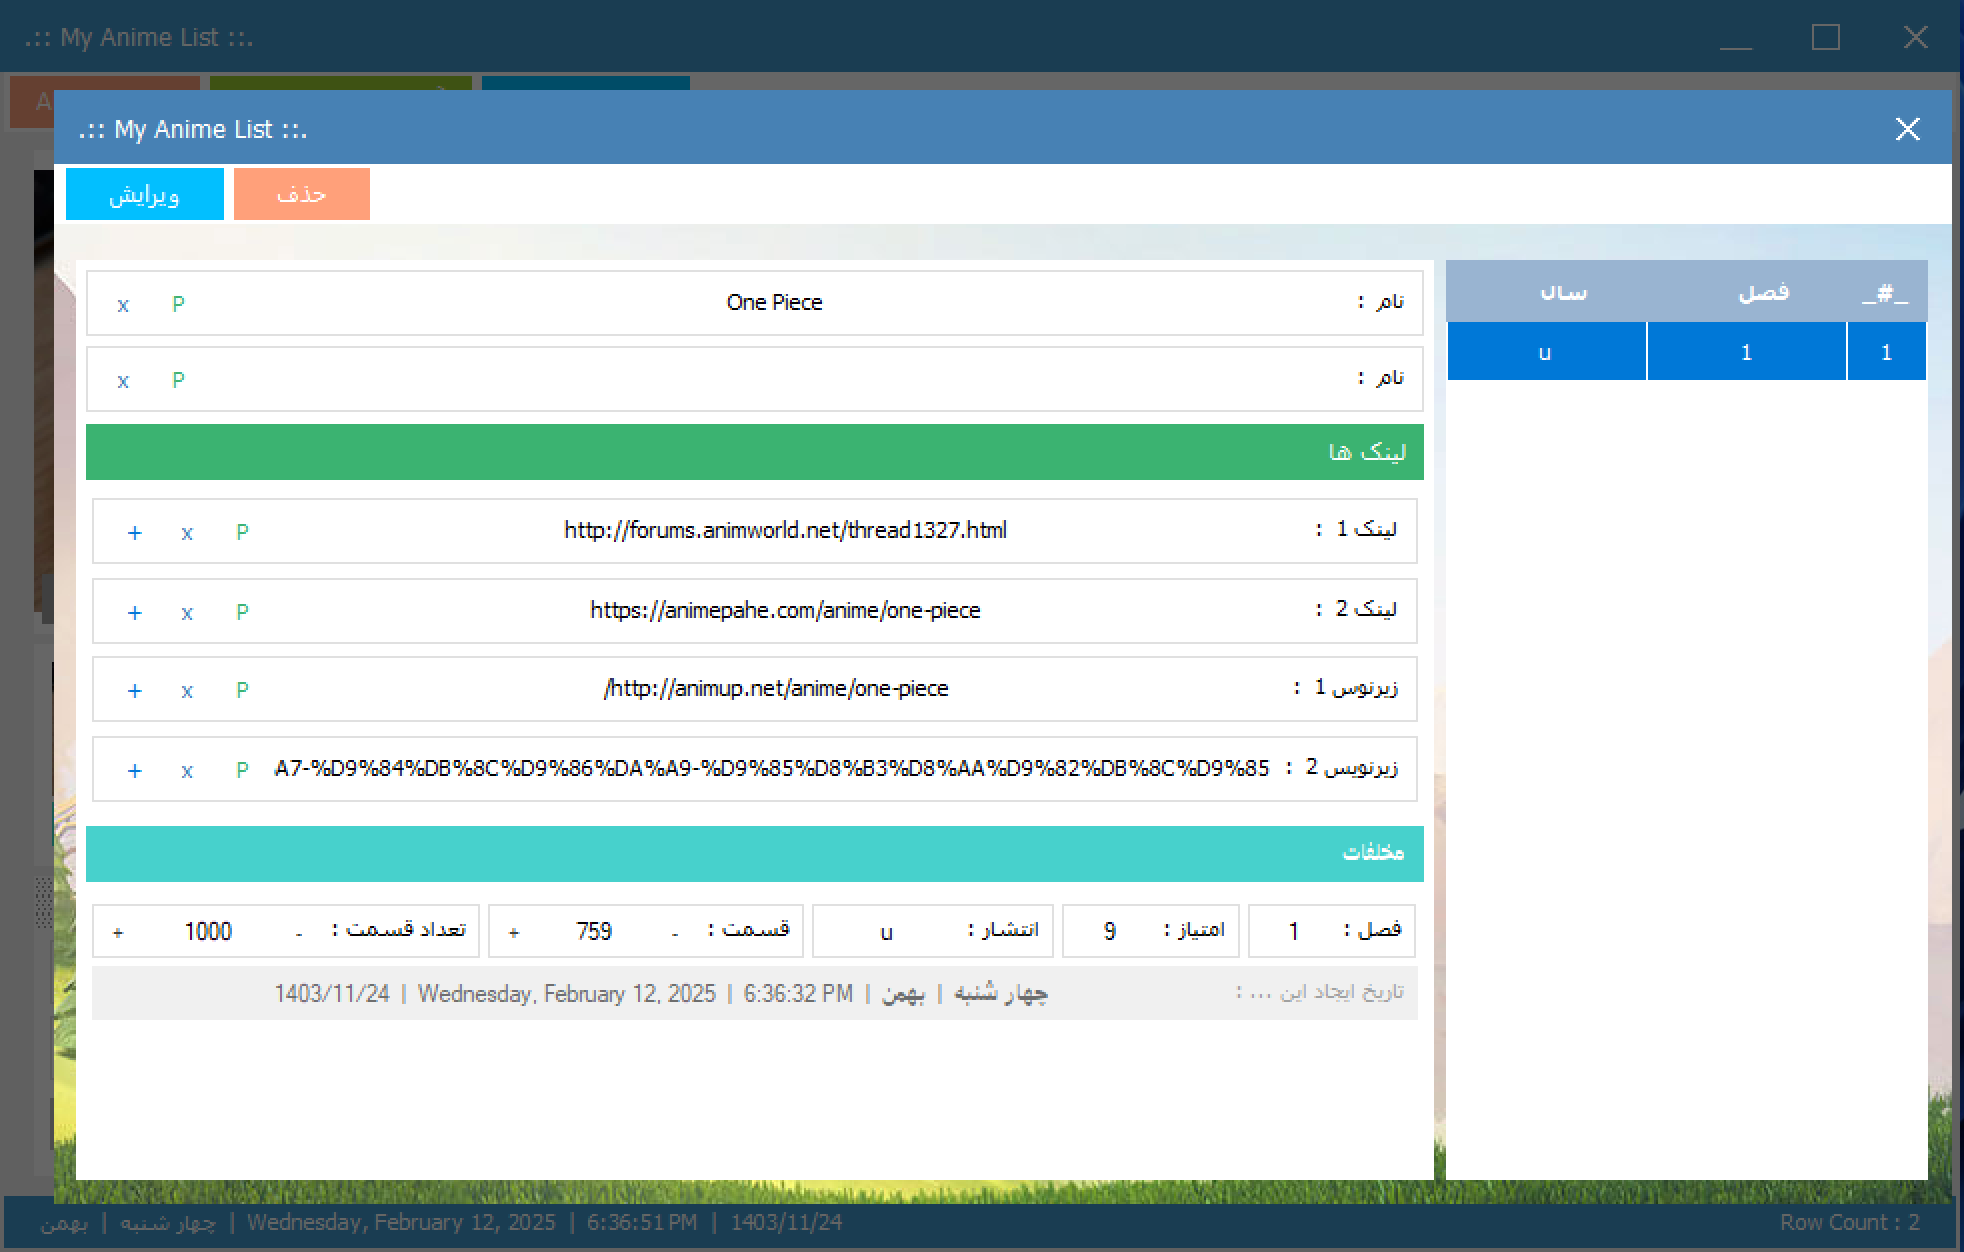Click the فصل column header in table
1964x1252 pixels.
click(1763, 292)
